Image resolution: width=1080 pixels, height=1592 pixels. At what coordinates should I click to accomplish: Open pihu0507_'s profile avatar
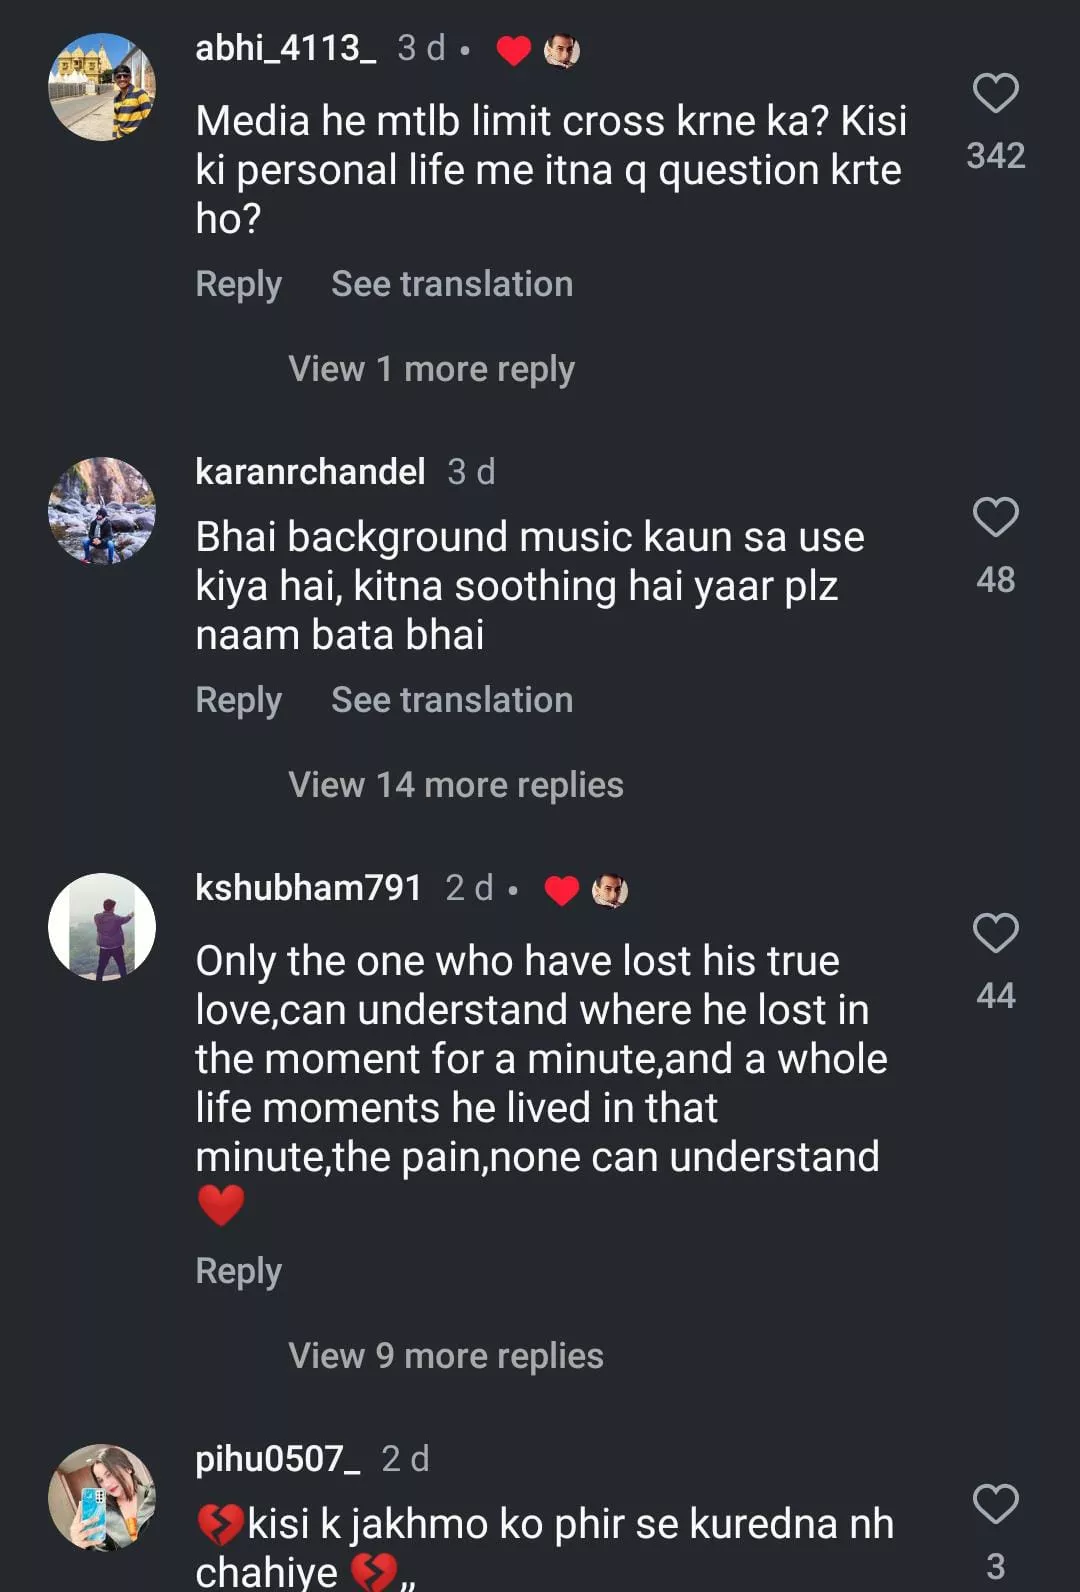point(102,1497)
